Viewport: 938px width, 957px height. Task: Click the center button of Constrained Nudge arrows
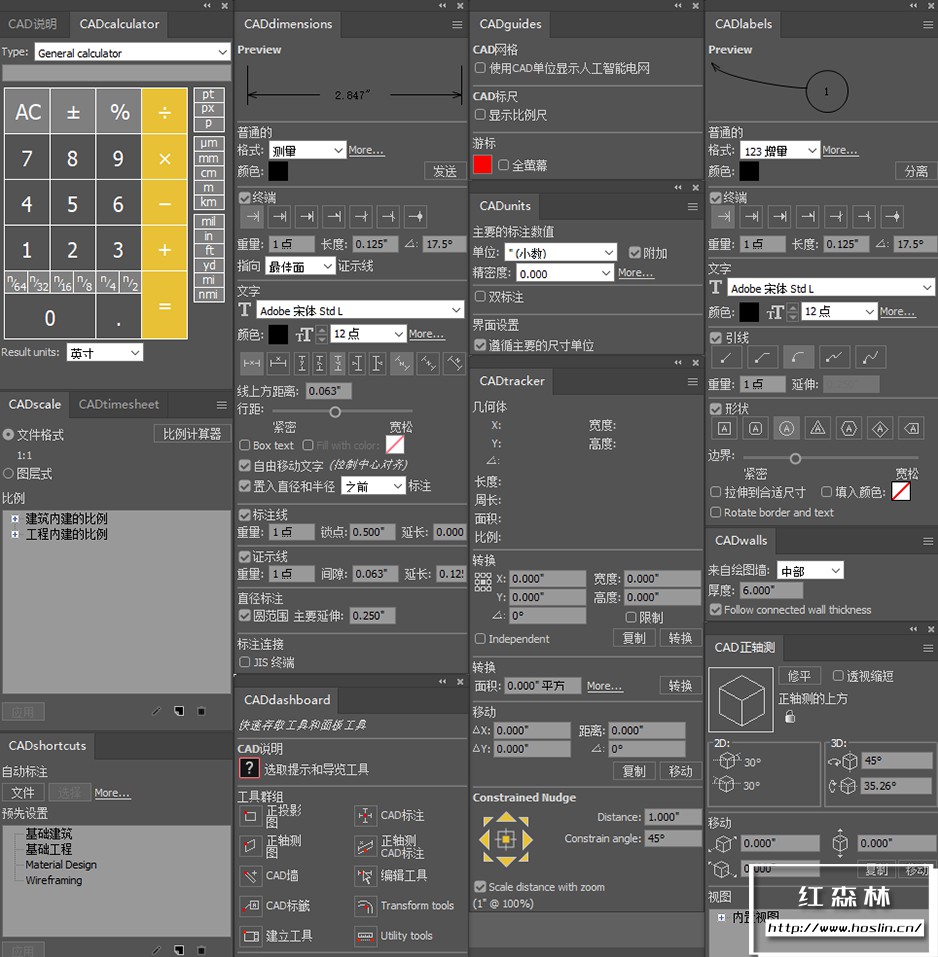click(505, 840)
